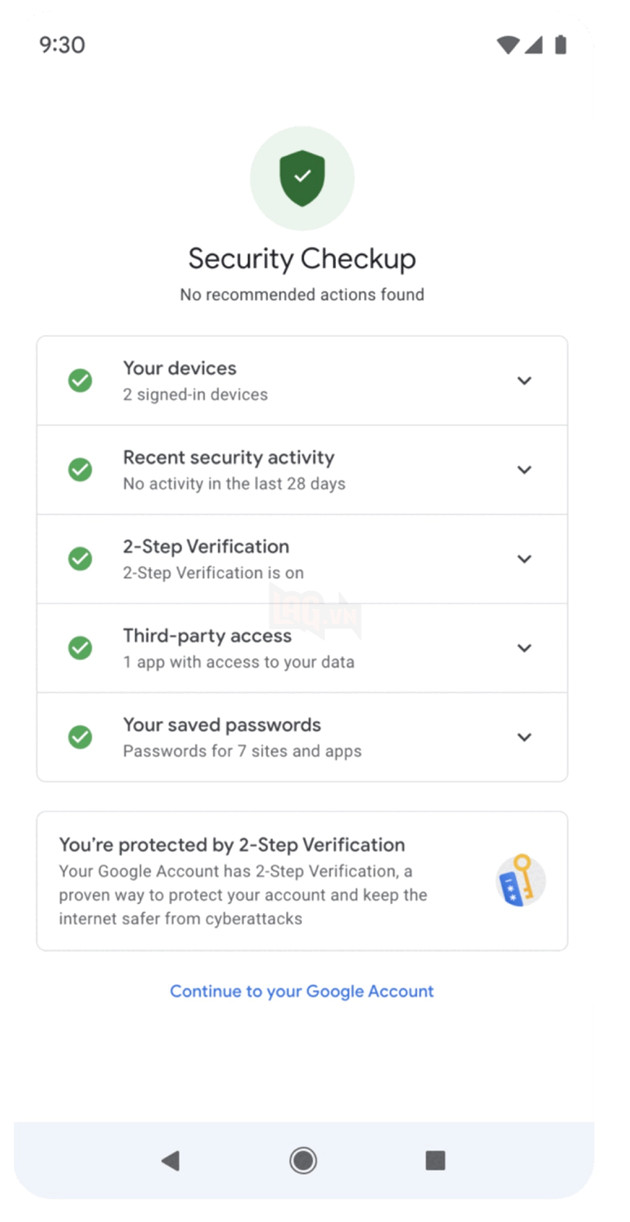The image size is (630, 1222).
Task: Click the Wi-Fi icon in the status bar
Action: click(x=507, y=45)
